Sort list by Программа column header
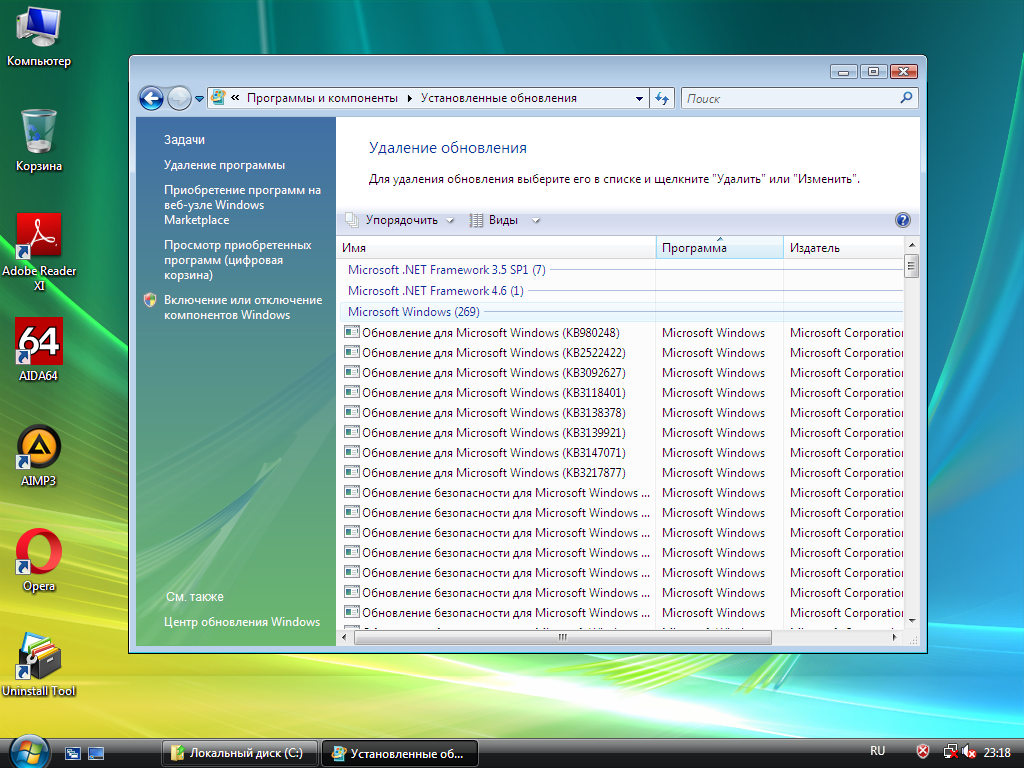This screenshot has height=768, width=1024. (719, 248)
